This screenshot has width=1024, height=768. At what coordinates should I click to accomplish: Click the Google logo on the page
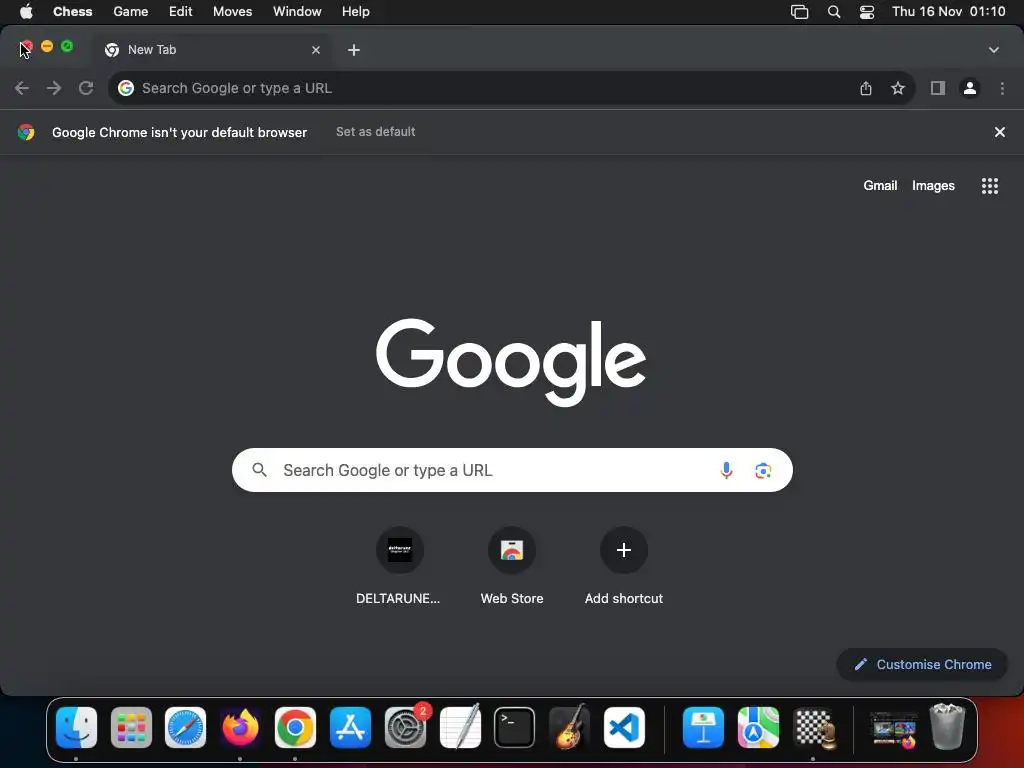coord(511,361)
